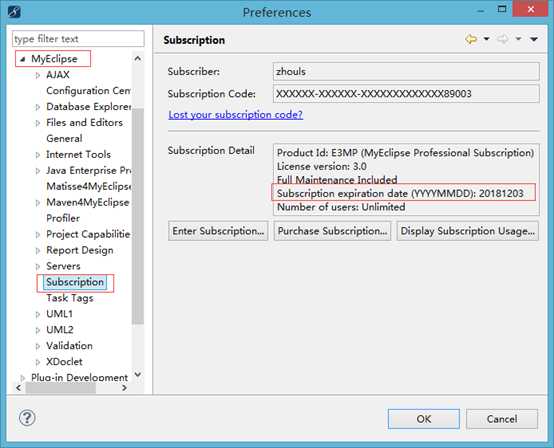Expand the Database Explorer node
The width and height of the screenshot is (554, 448).
tap(38, 107)
